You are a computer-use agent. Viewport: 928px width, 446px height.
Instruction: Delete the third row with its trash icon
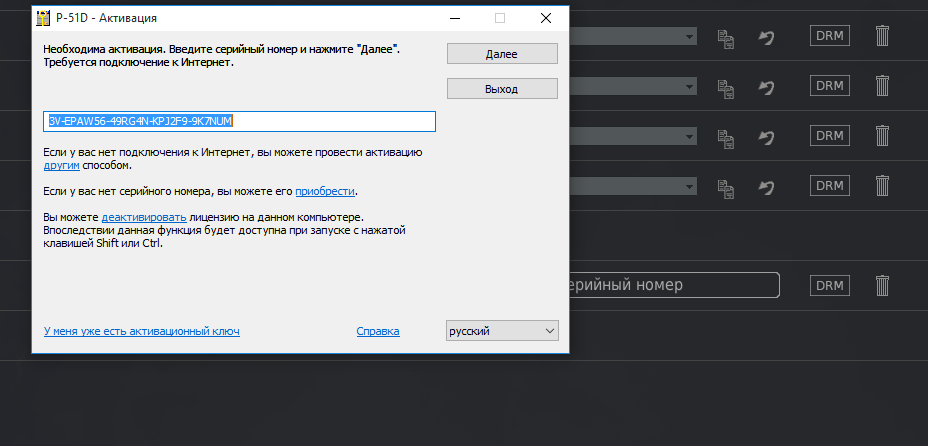[x=882, y=135]
